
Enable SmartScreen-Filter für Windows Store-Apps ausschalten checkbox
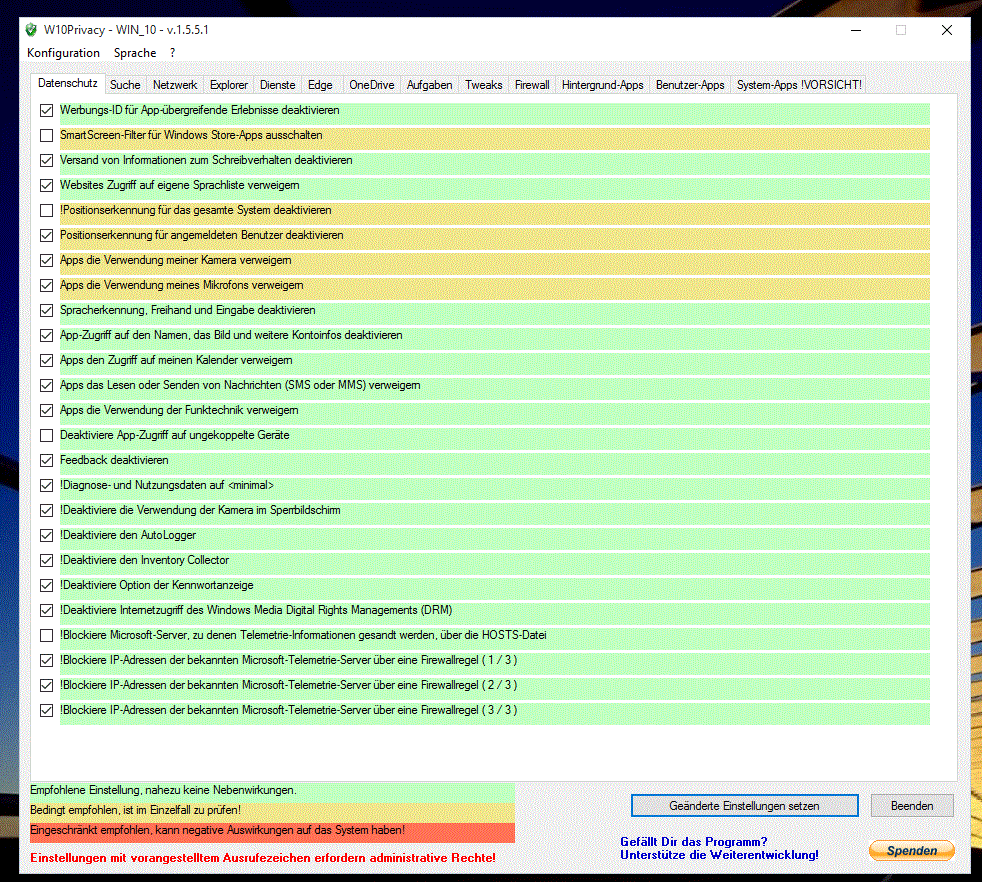(47, 135)
